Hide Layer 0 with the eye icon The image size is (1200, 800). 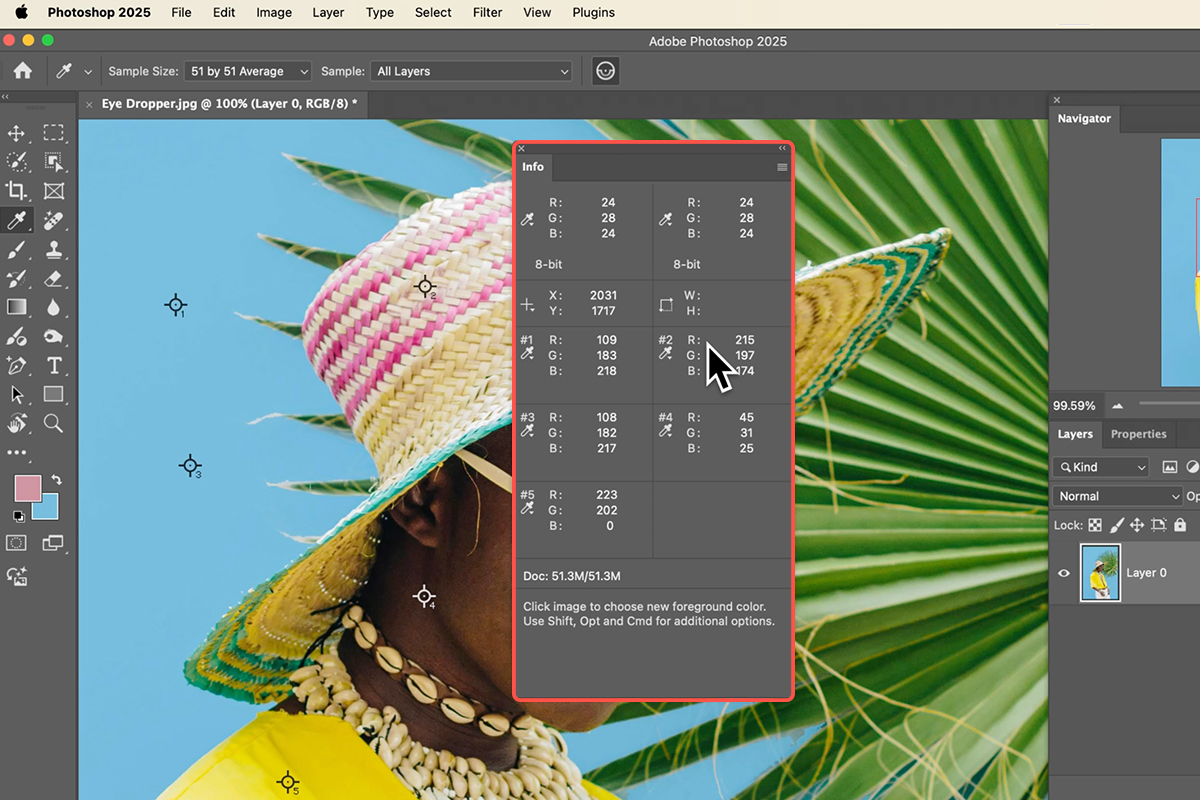tap(1064, 573)
